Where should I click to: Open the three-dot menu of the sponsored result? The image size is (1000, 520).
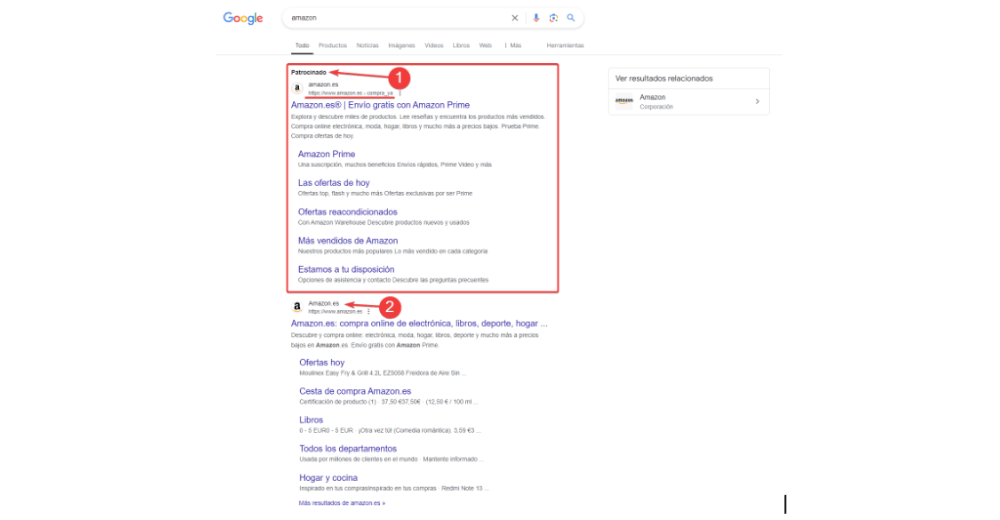click(x=400, y=93)
